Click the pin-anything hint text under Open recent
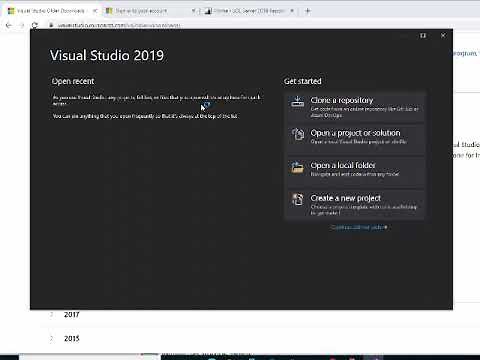The width and height of the screenshot is (480, 360). [145, 116]
